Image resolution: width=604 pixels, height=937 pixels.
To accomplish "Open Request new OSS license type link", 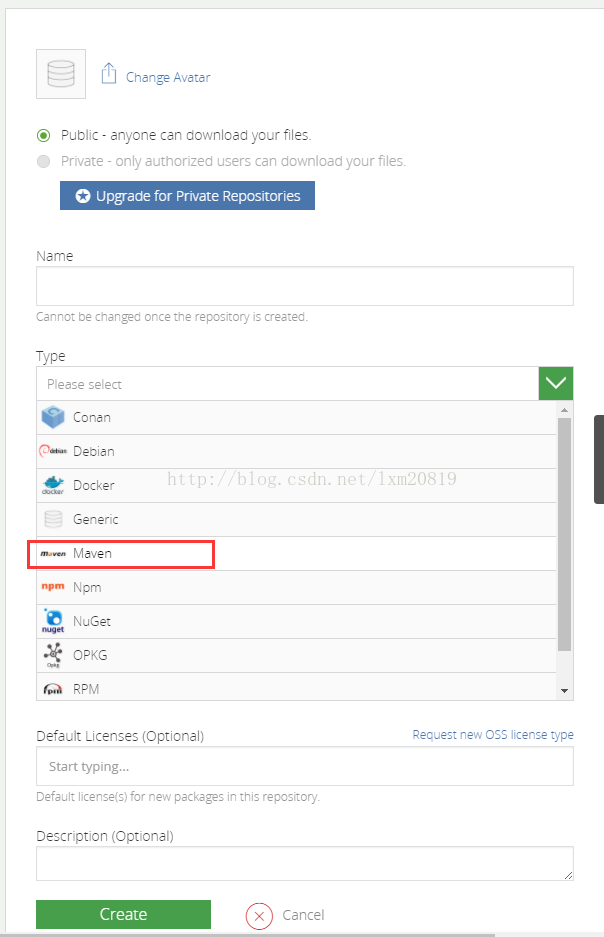I will (493, 734).
